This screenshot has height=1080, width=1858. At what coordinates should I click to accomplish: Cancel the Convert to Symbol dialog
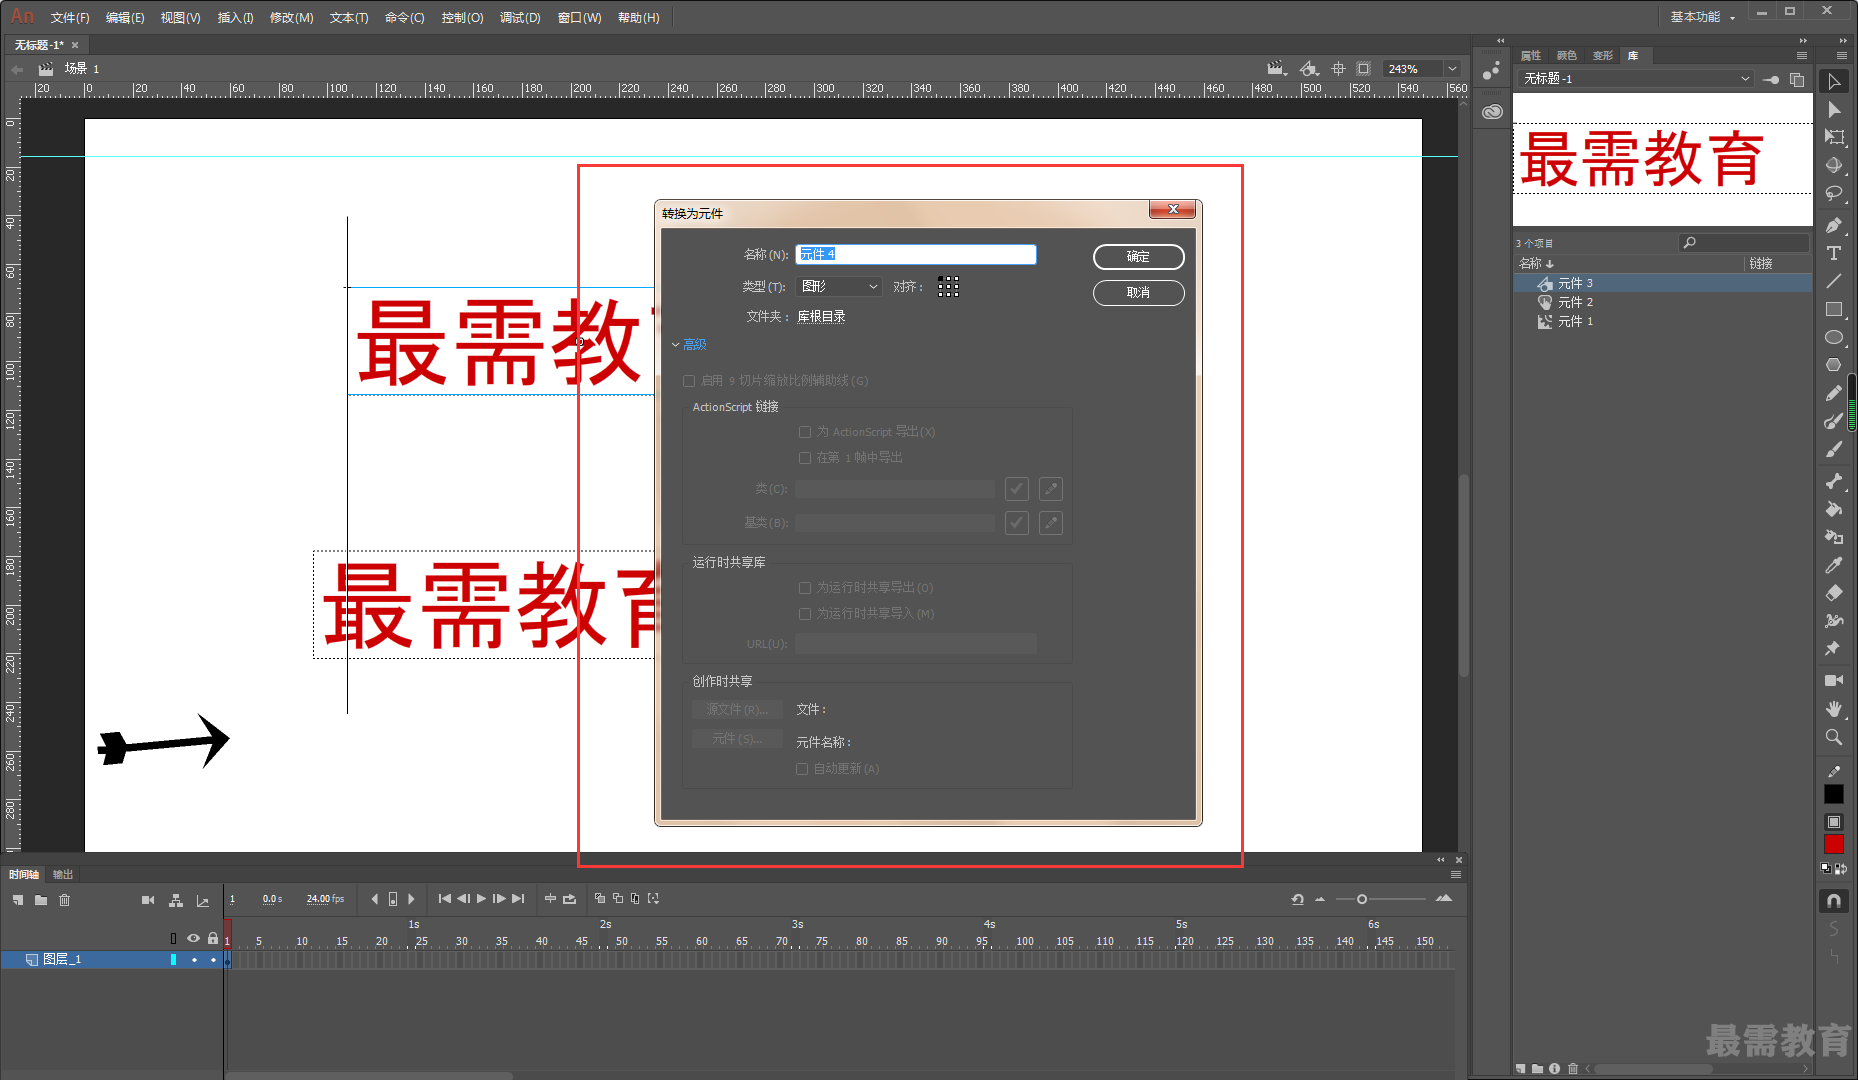(x=1139, y=293)
